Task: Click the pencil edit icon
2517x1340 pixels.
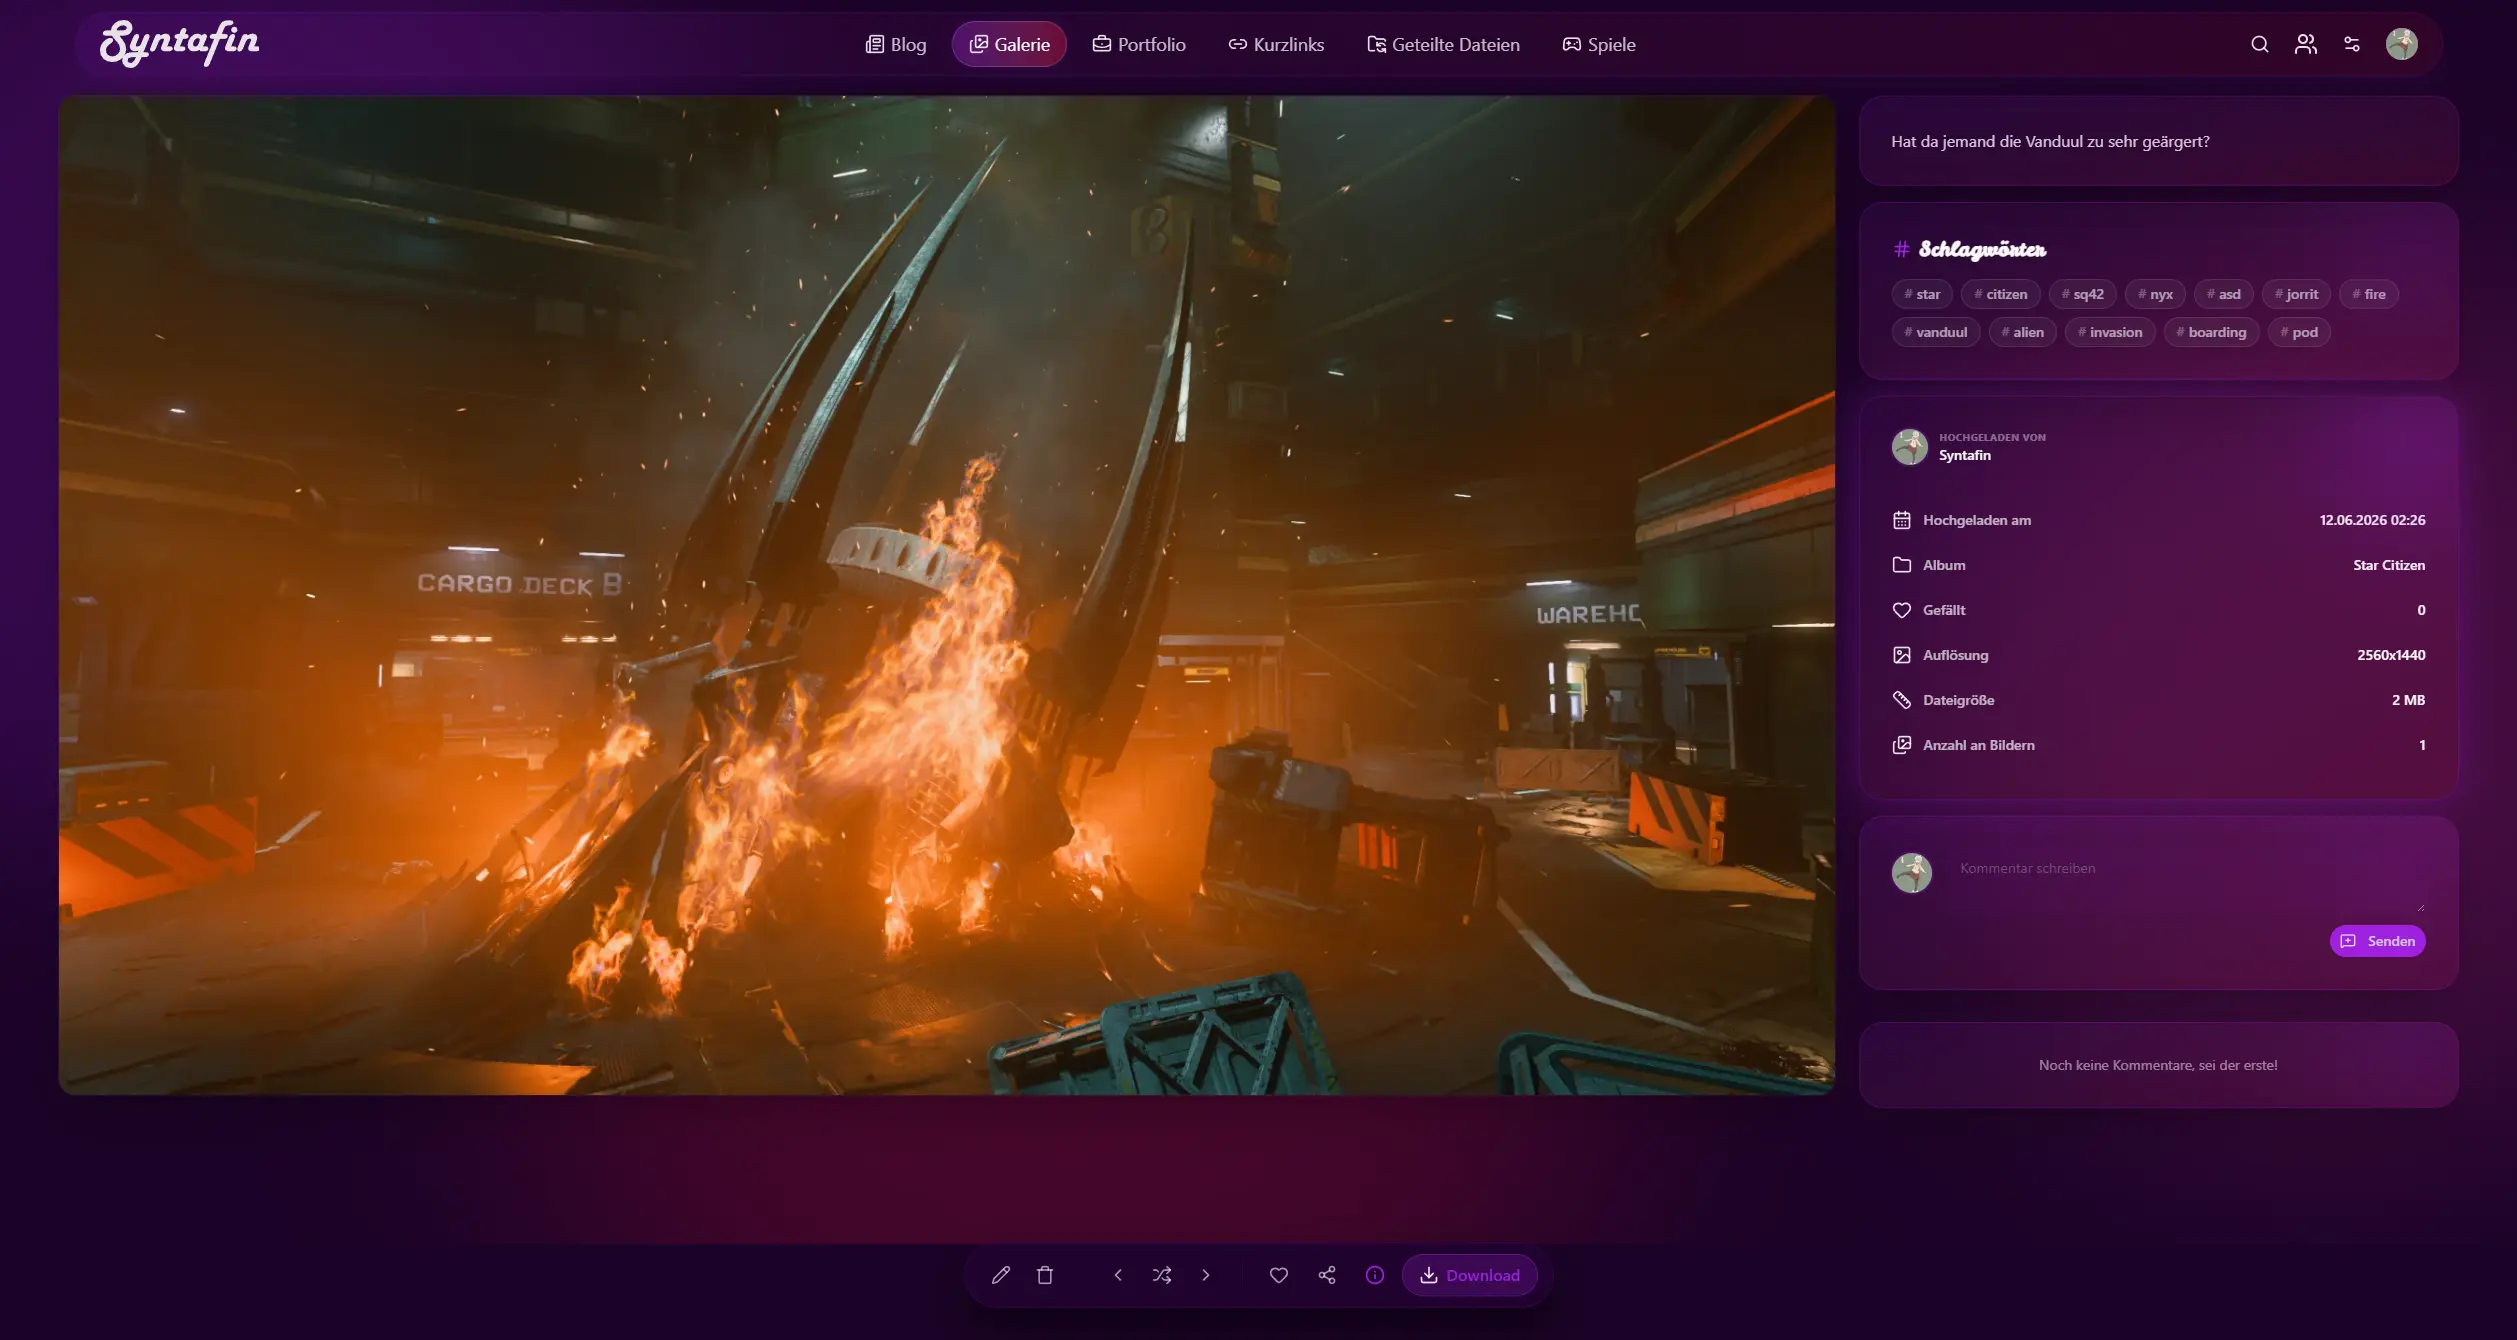Action: click(1000, 1275)
